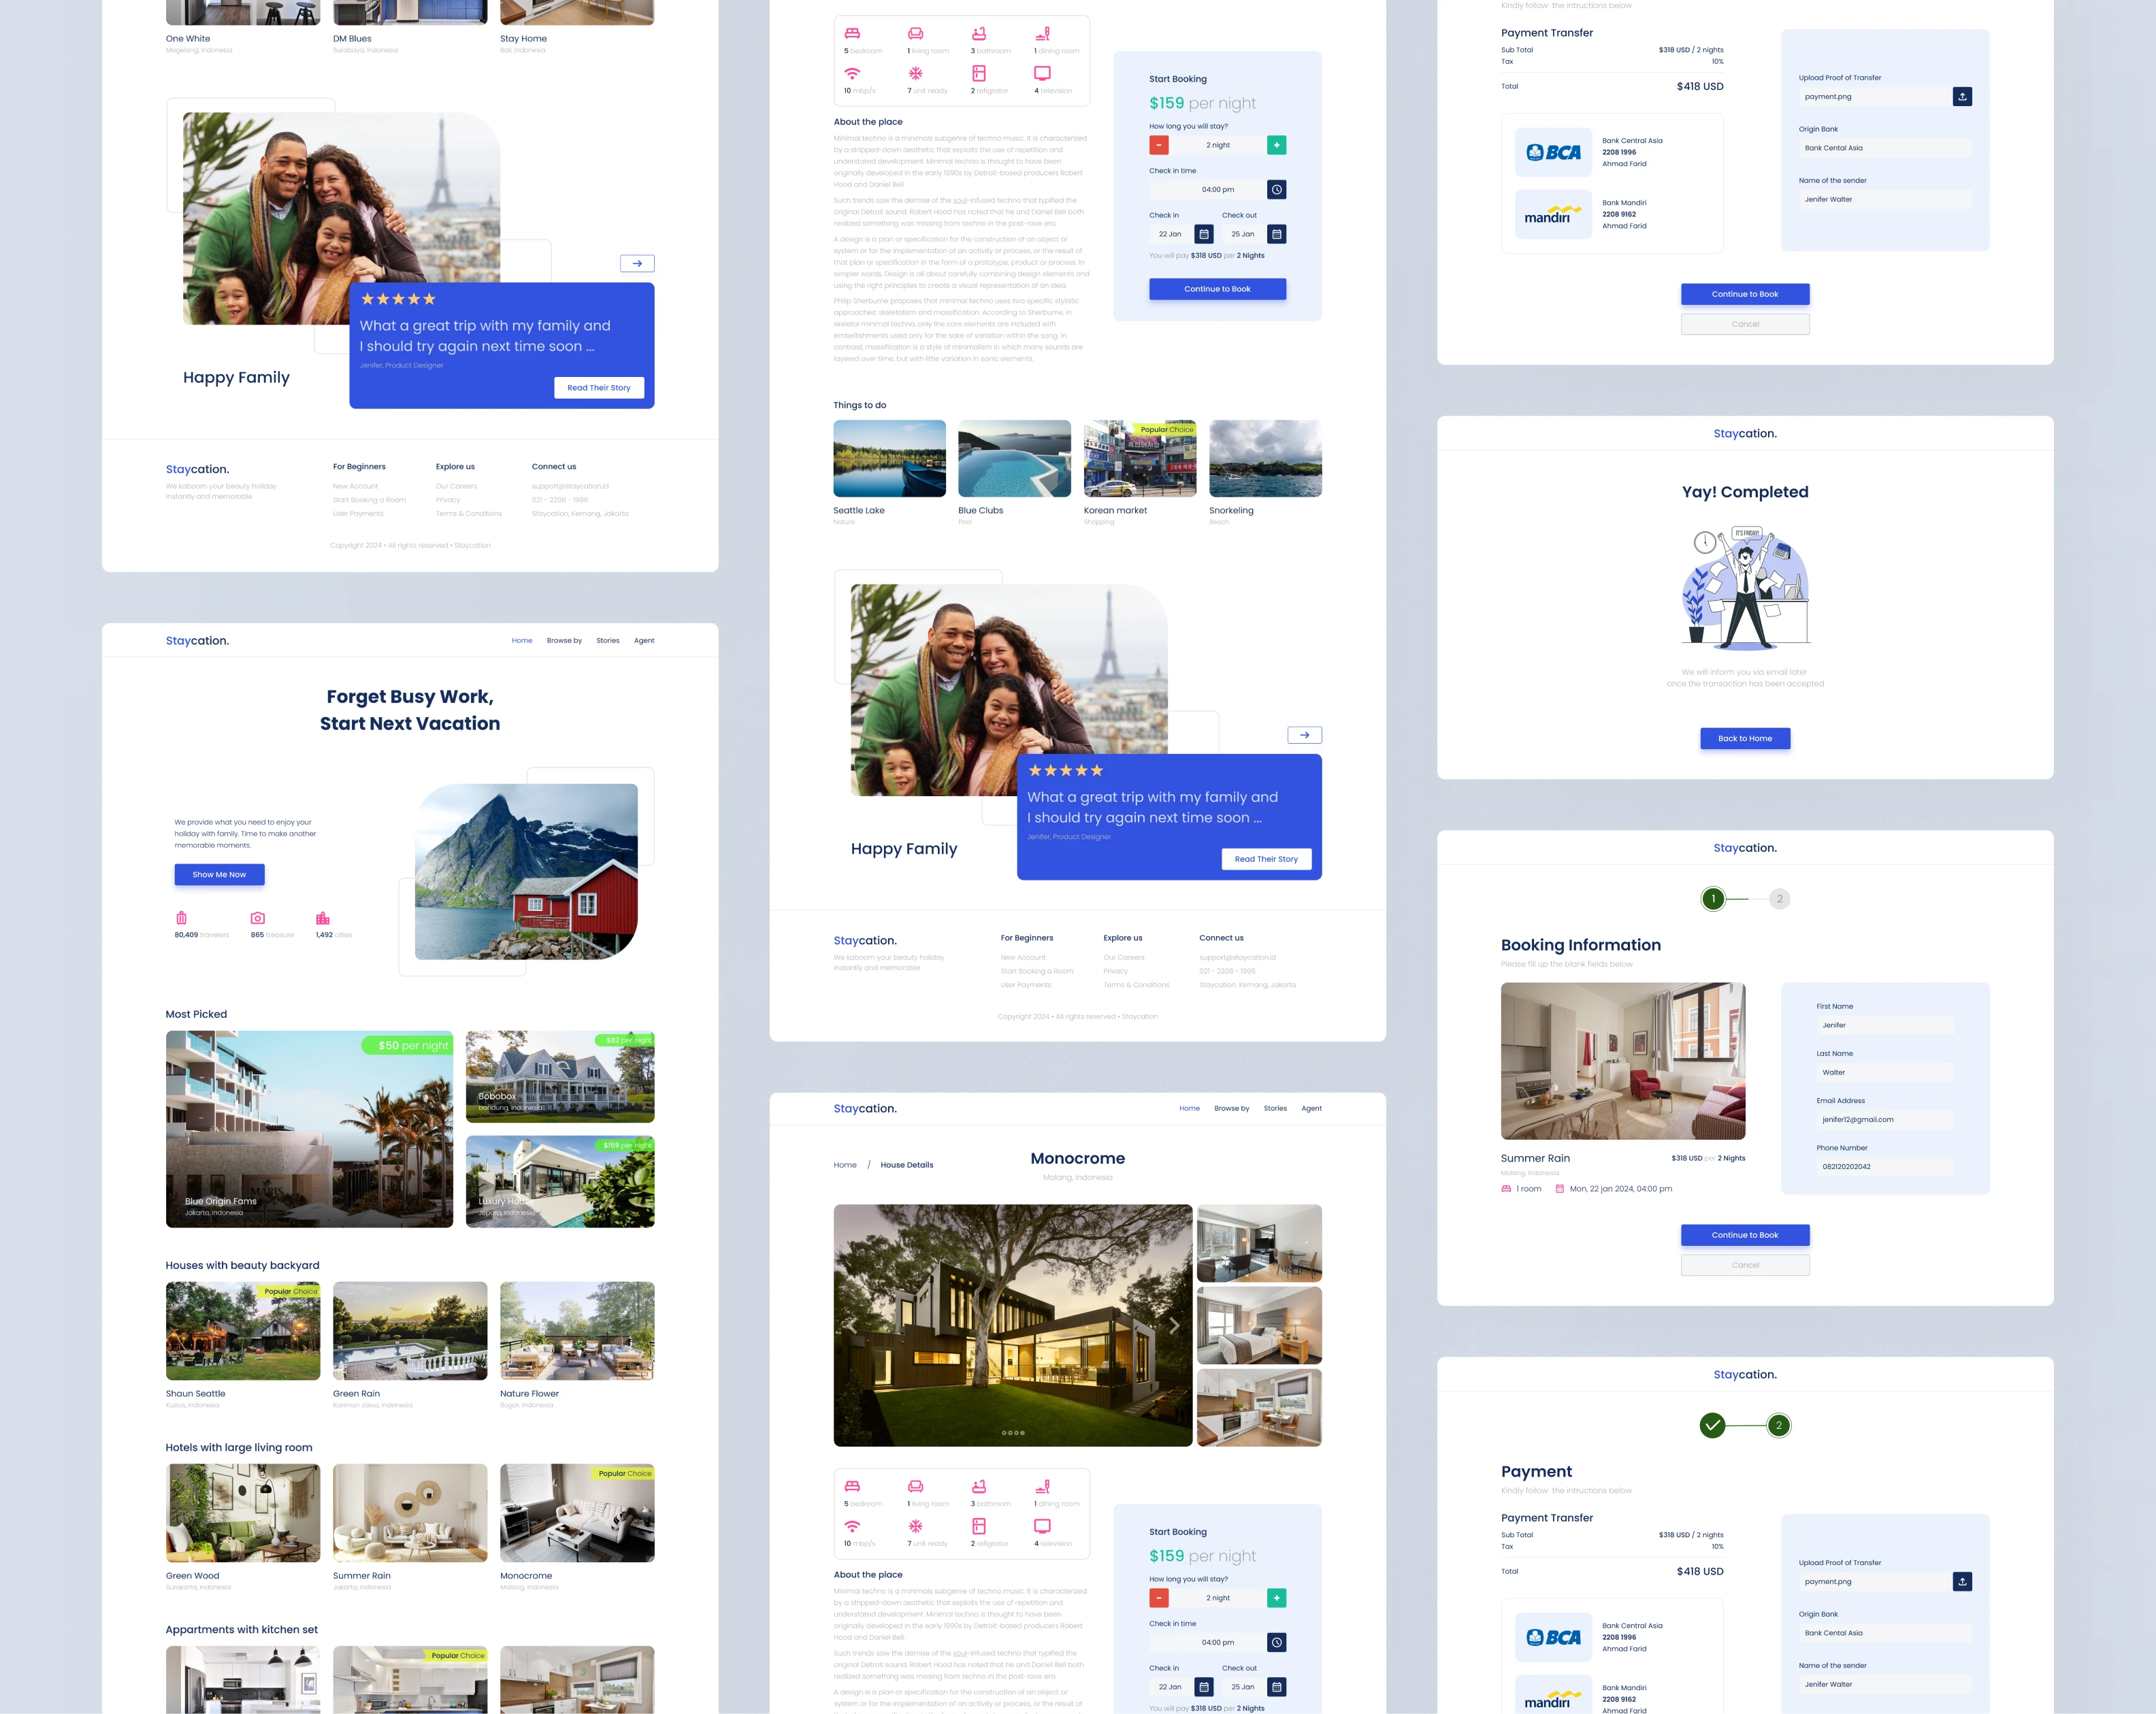Click 'Home' in the breadcrumb beside House Details
Viewport: 2156px width, 1714px height.
point(845,1165)
